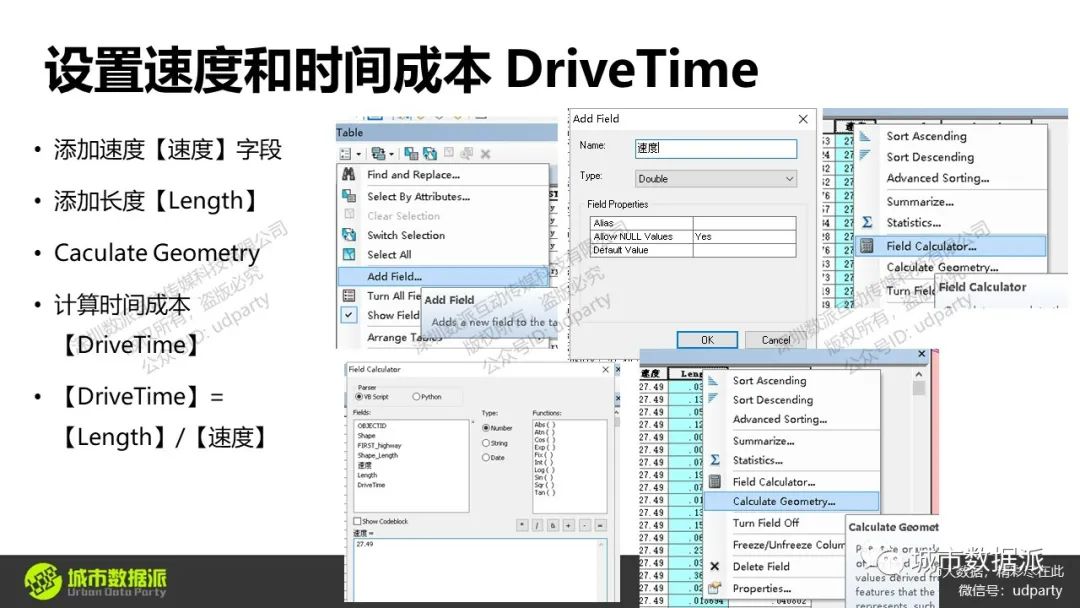Click Cancel in Add Field dialog
Screen dimensions: 1080x608
[x=776, y=340]
